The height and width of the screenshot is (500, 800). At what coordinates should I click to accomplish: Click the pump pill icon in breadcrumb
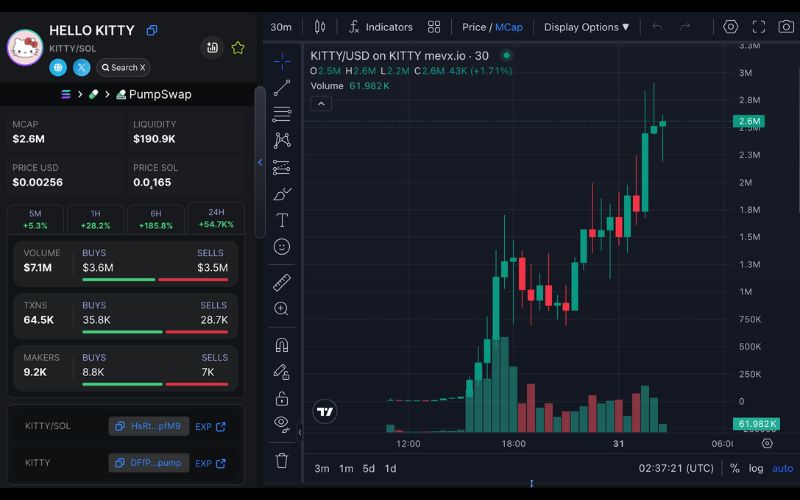[93, 94]
